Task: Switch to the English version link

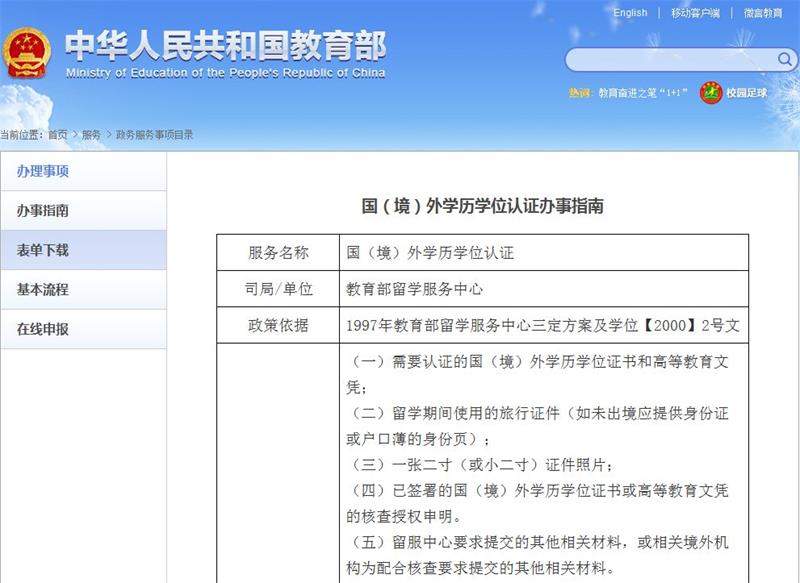Action: pos(630,13)
